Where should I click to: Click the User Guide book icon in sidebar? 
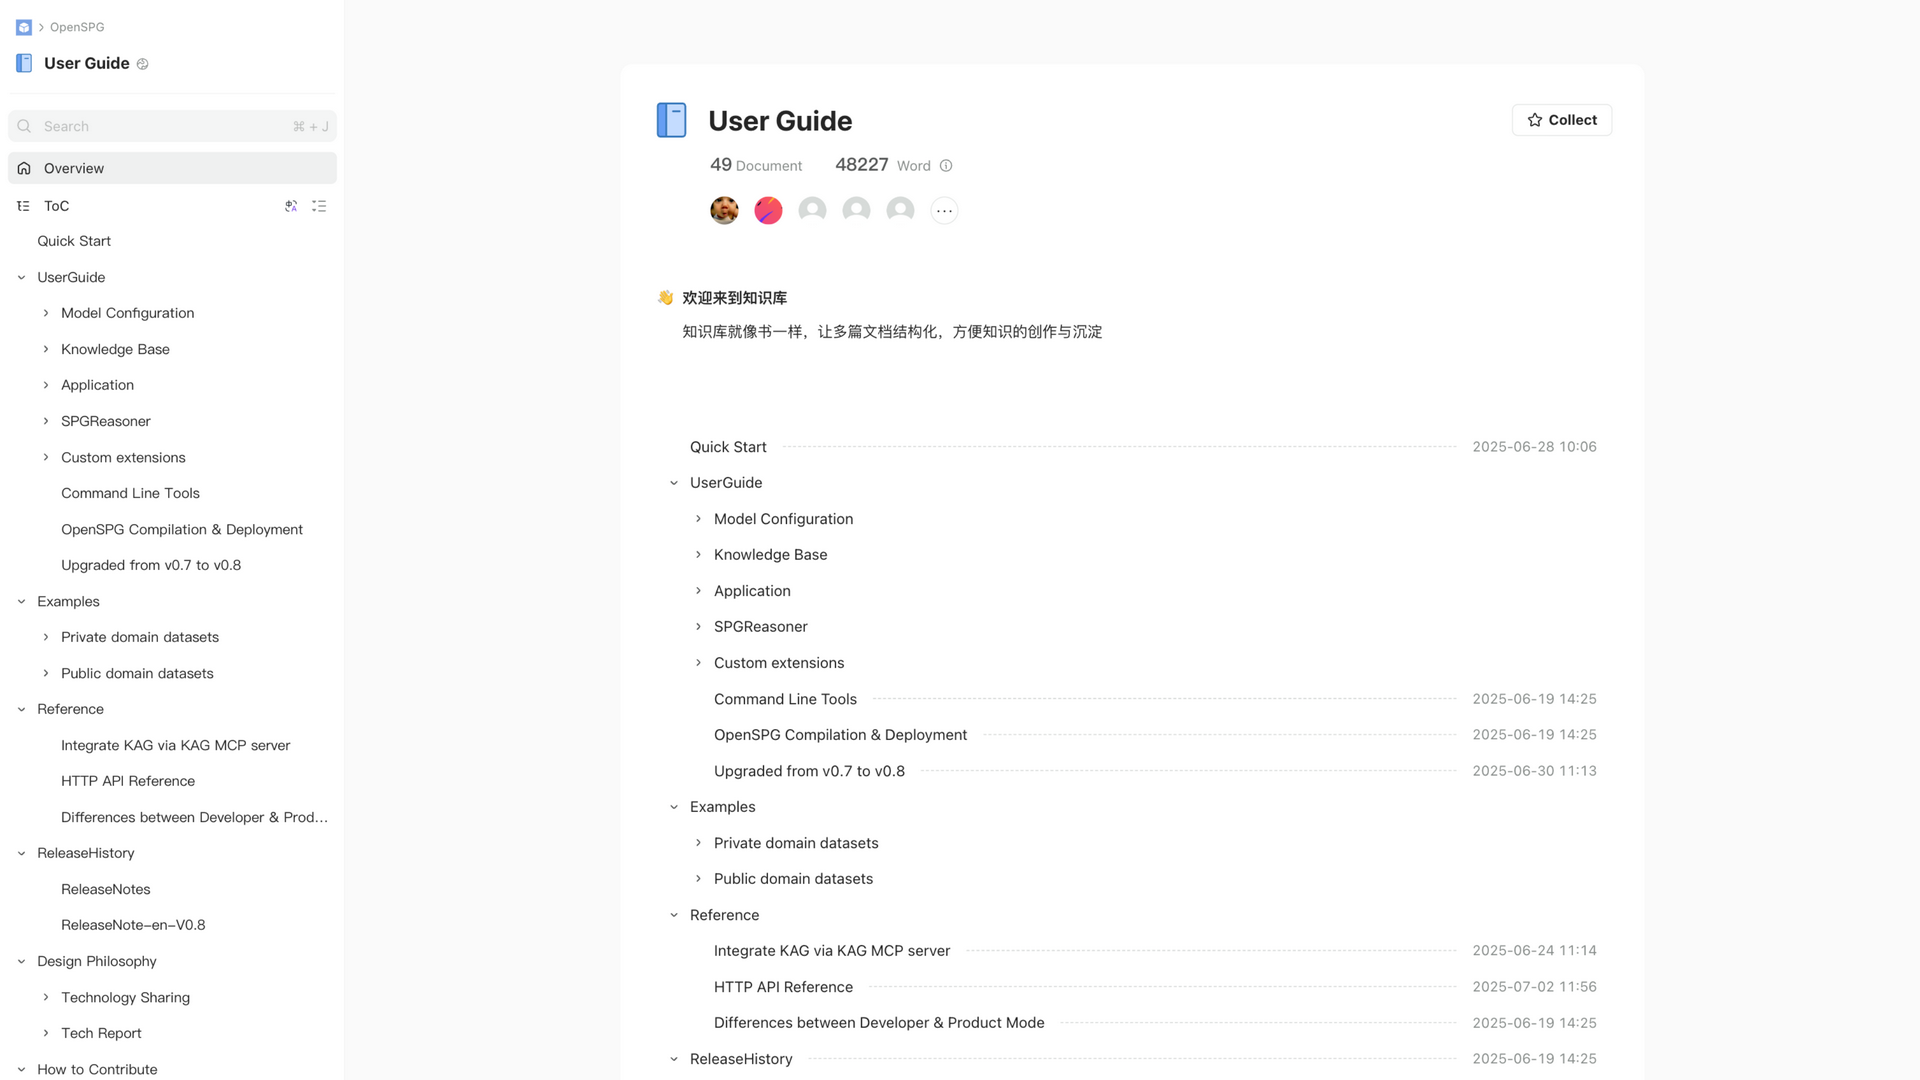24,63
